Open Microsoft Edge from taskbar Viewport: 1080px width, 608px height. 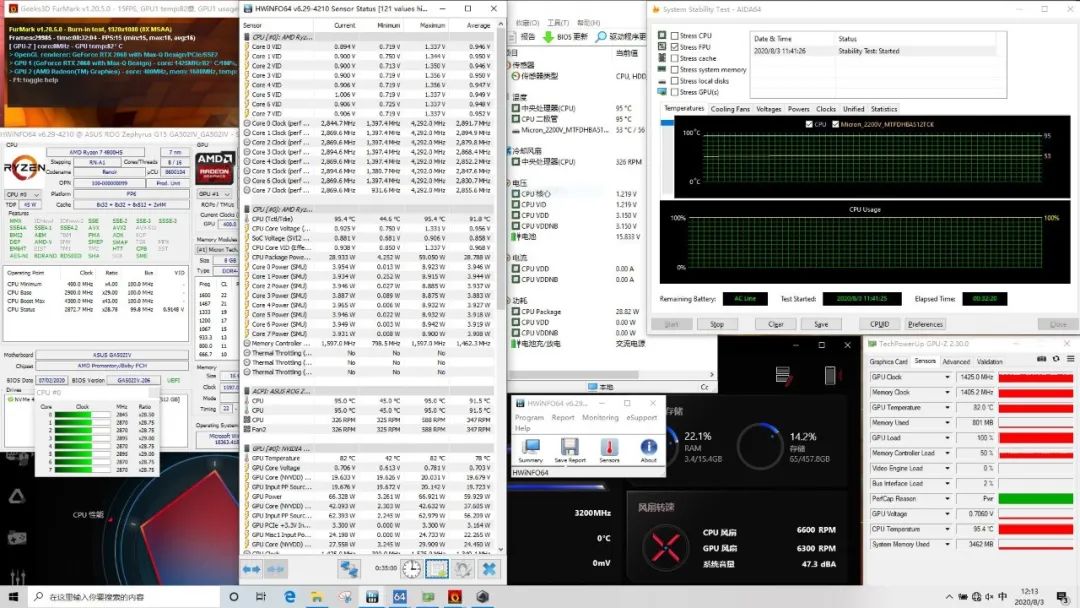tap(289, 596)
